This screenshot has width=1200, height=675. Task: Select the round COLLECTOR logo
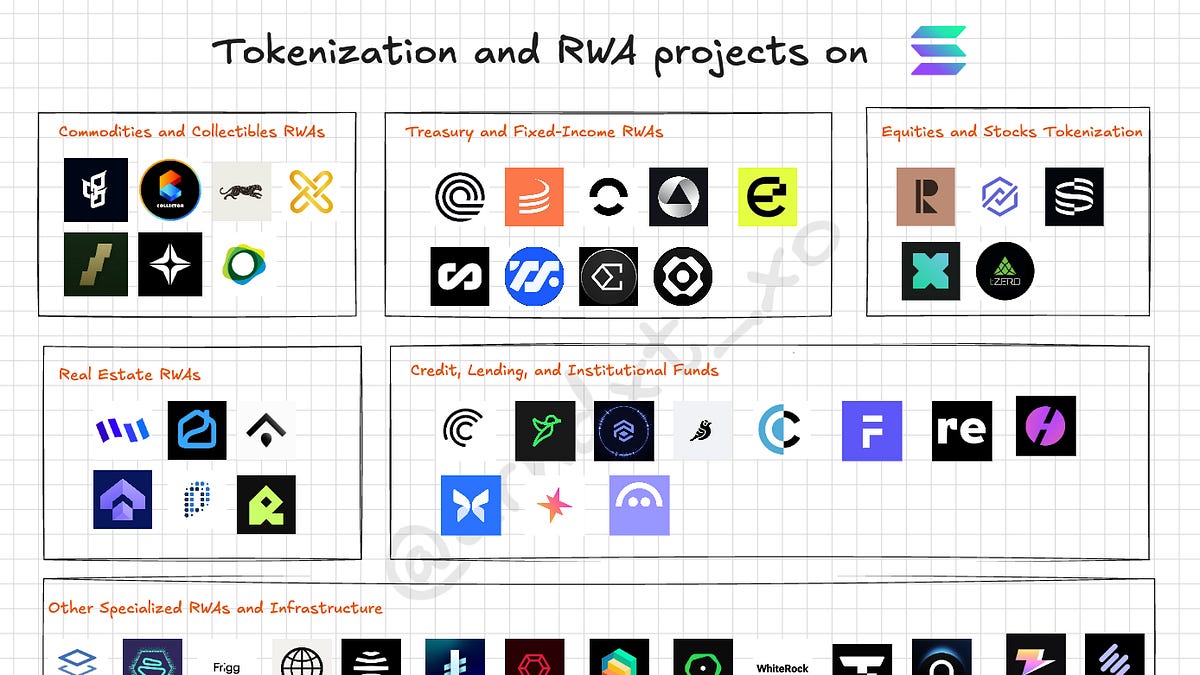tap(169, 190)
